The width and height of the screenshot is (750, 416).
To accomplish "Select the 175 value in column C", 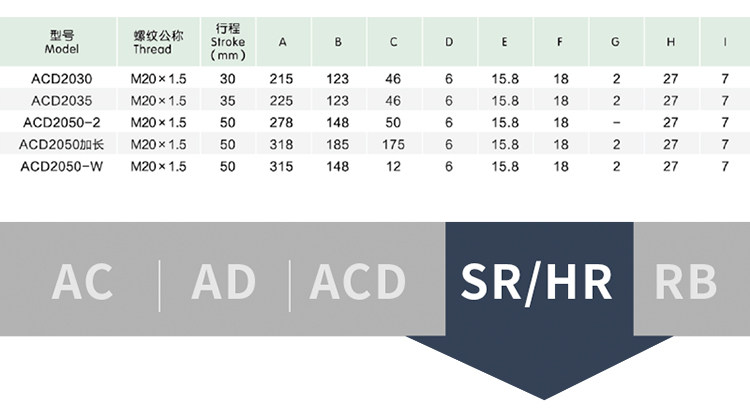I will (x=394, y=144).
